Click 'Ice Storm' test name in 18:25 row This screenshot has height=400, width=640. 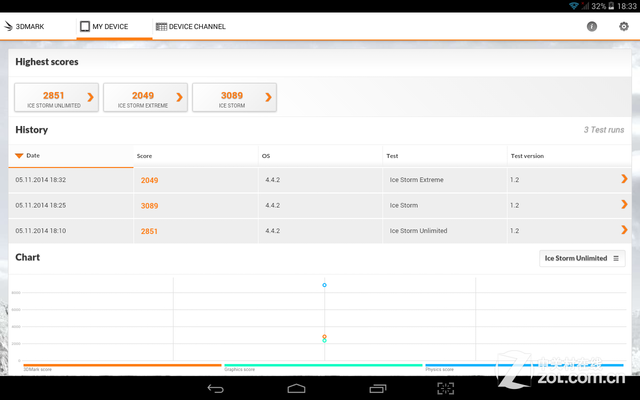point(404,205)
